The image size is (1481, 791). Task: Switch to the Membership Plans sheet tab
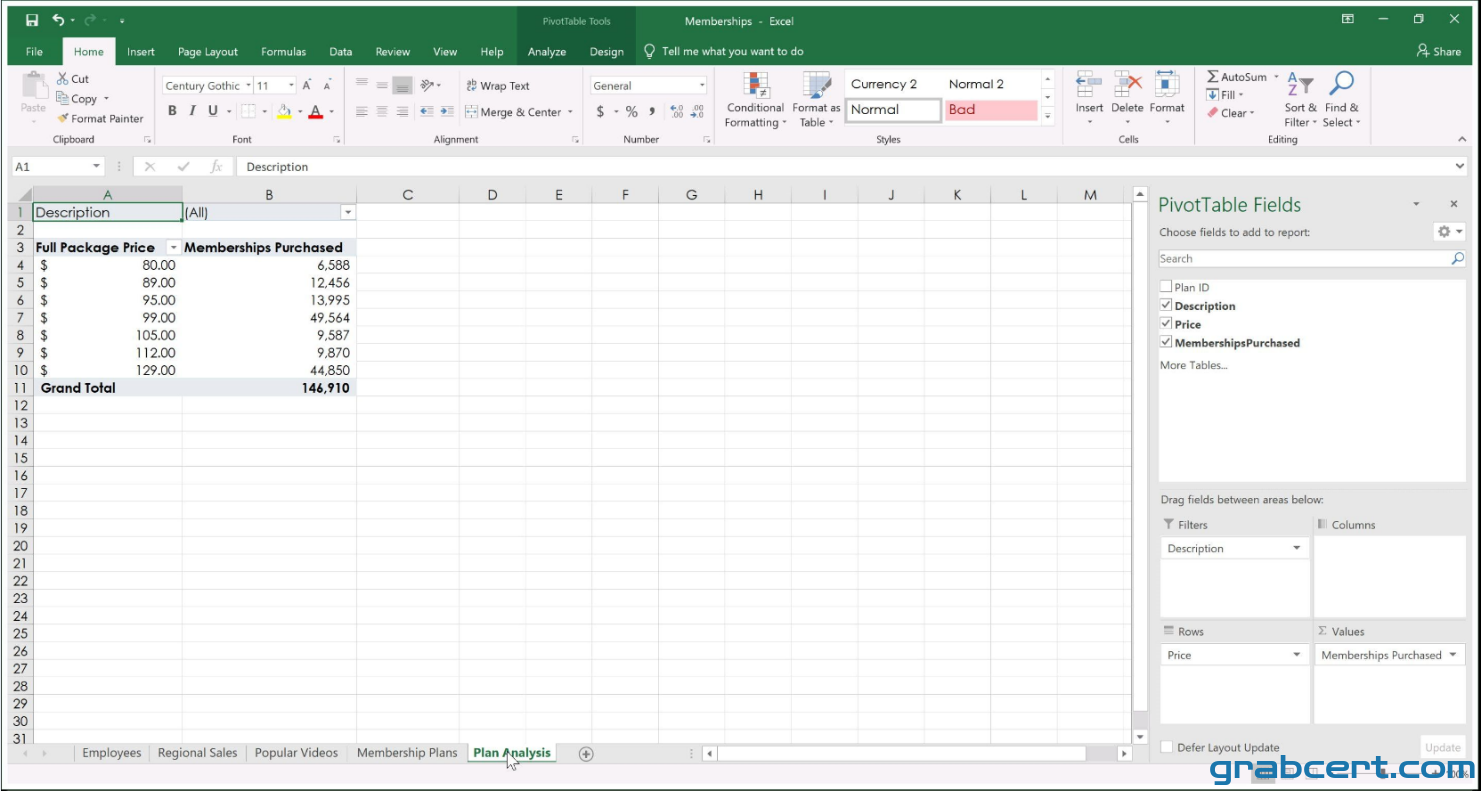(407, 753)
